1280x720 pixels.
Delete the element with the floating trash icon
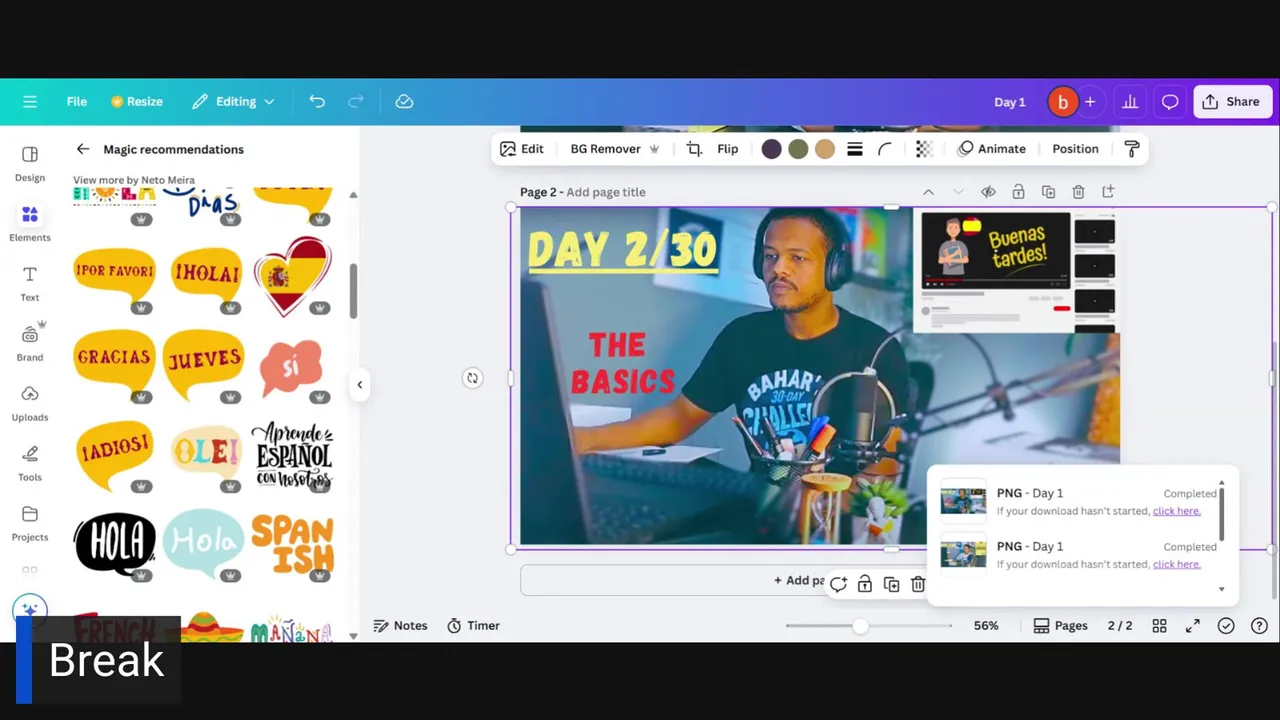(918, 584)
